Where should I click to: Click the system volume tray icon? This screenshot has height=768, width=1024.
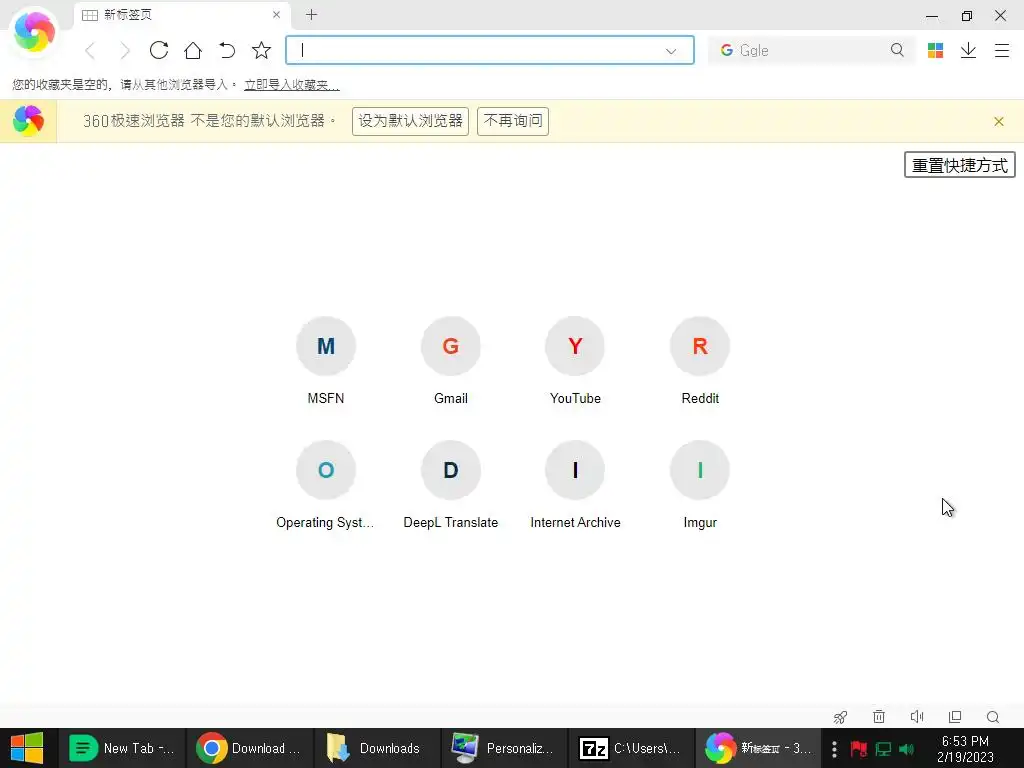click(x=906, y=749)
